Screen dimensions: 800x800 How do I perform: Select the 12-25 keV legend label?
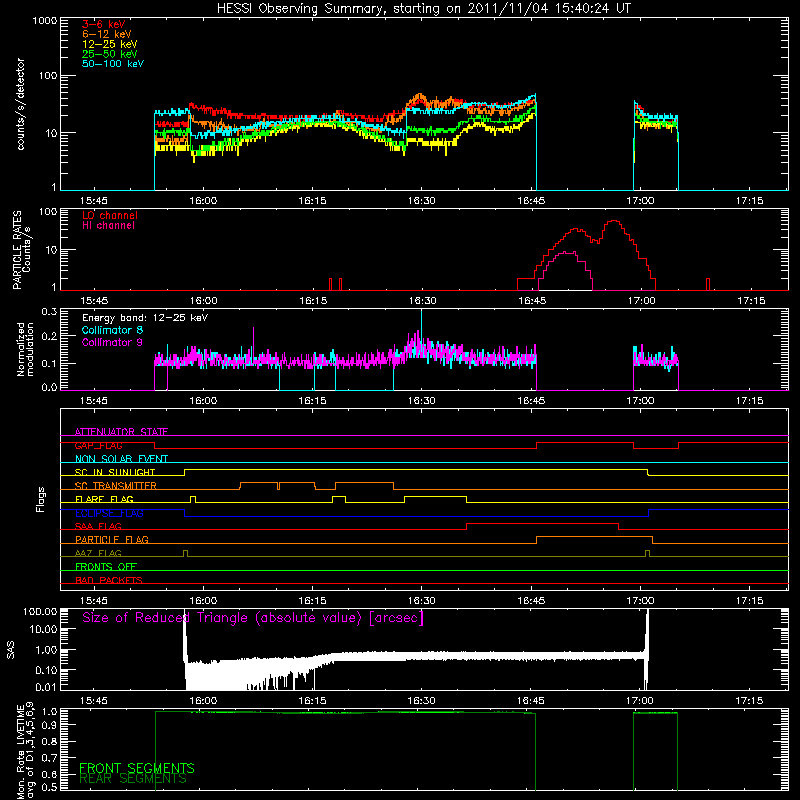(x=110, y=44)
